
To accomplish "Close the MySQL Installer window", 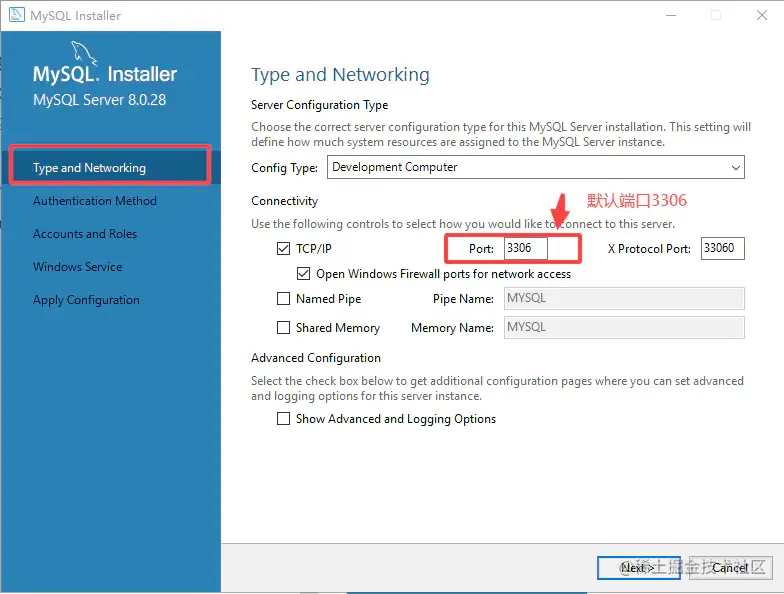I will [762, 16].
